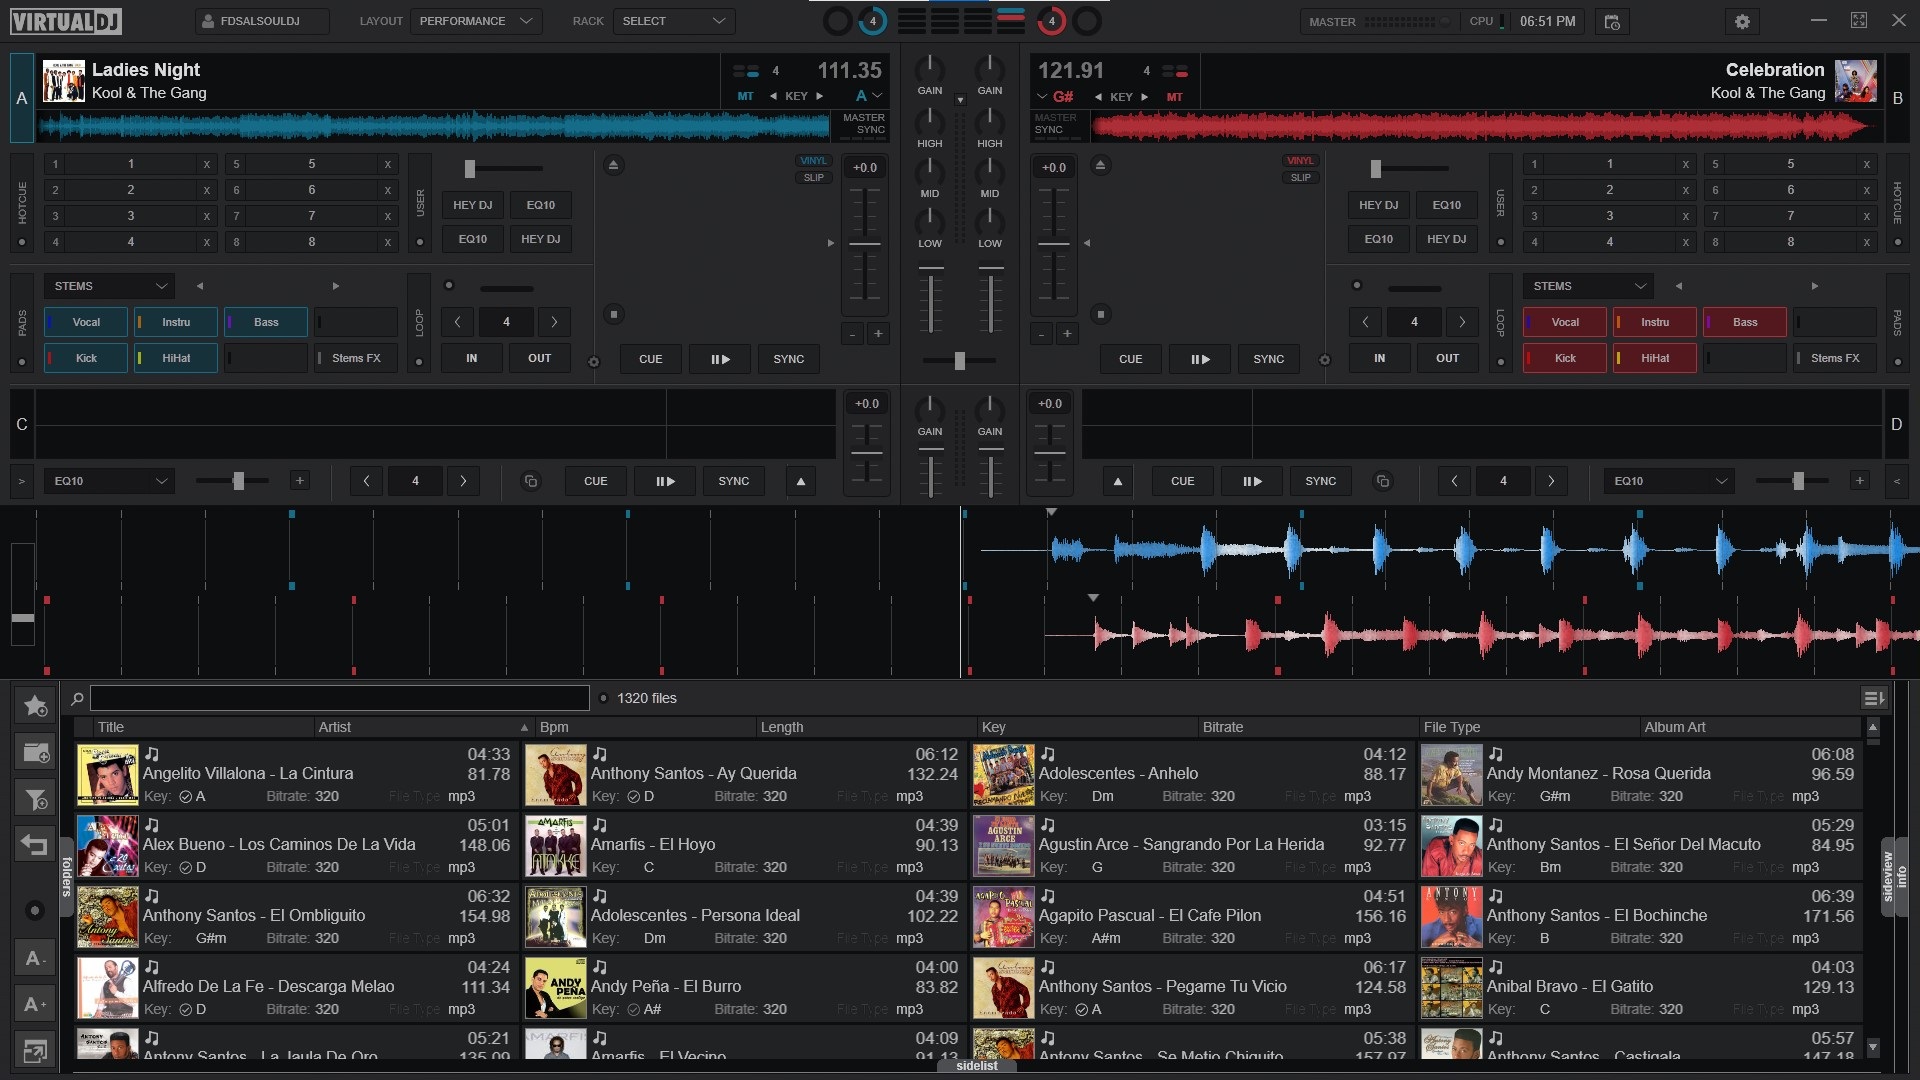
Task: Click Stems FX pad on deck B
Action: (x=1835, y=358)
